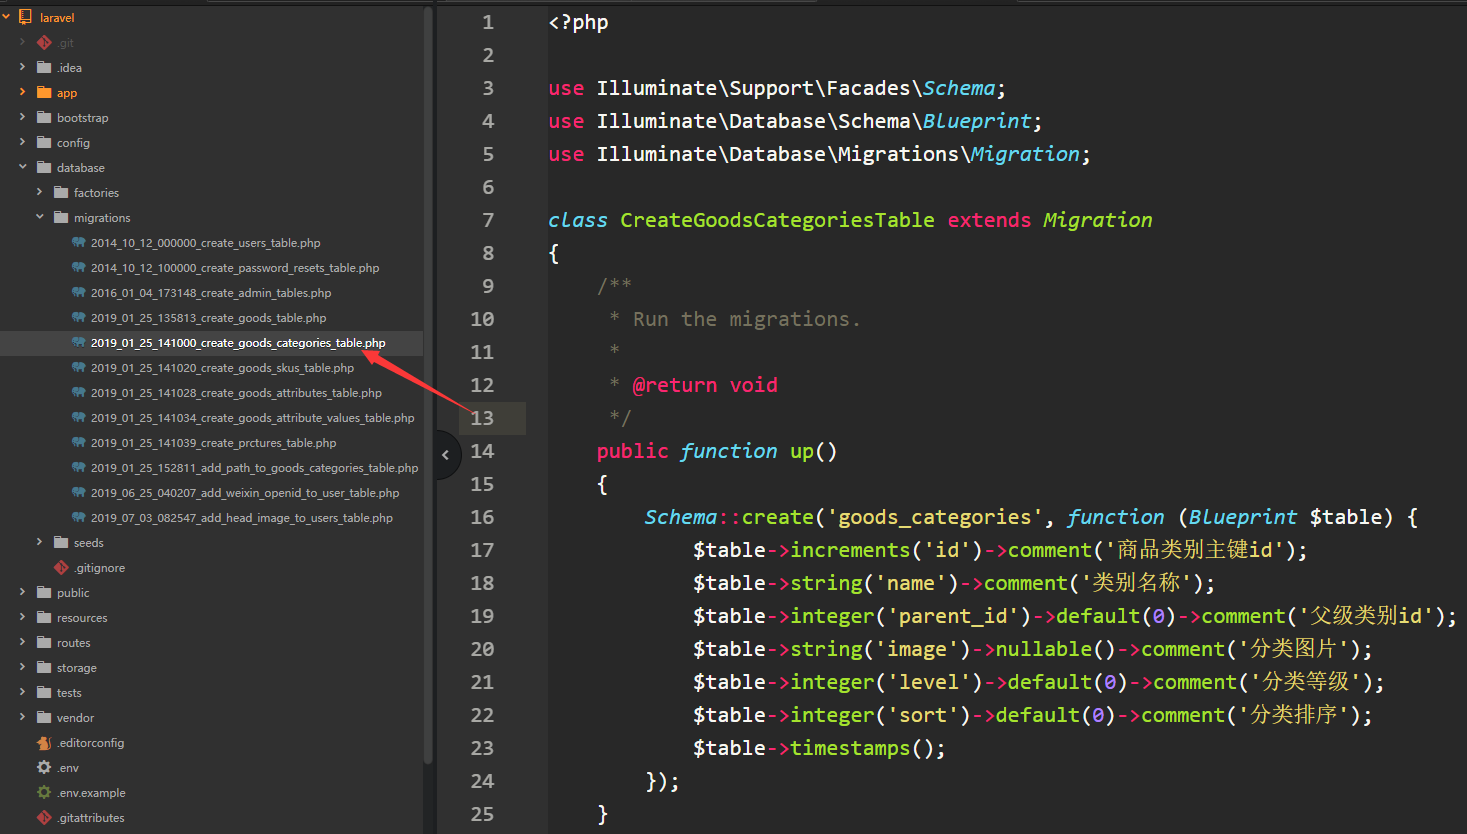The height and width of the screenshot is (834, 1467).
Task: Expand the .idea folder arrow
Action: point(22,67)
